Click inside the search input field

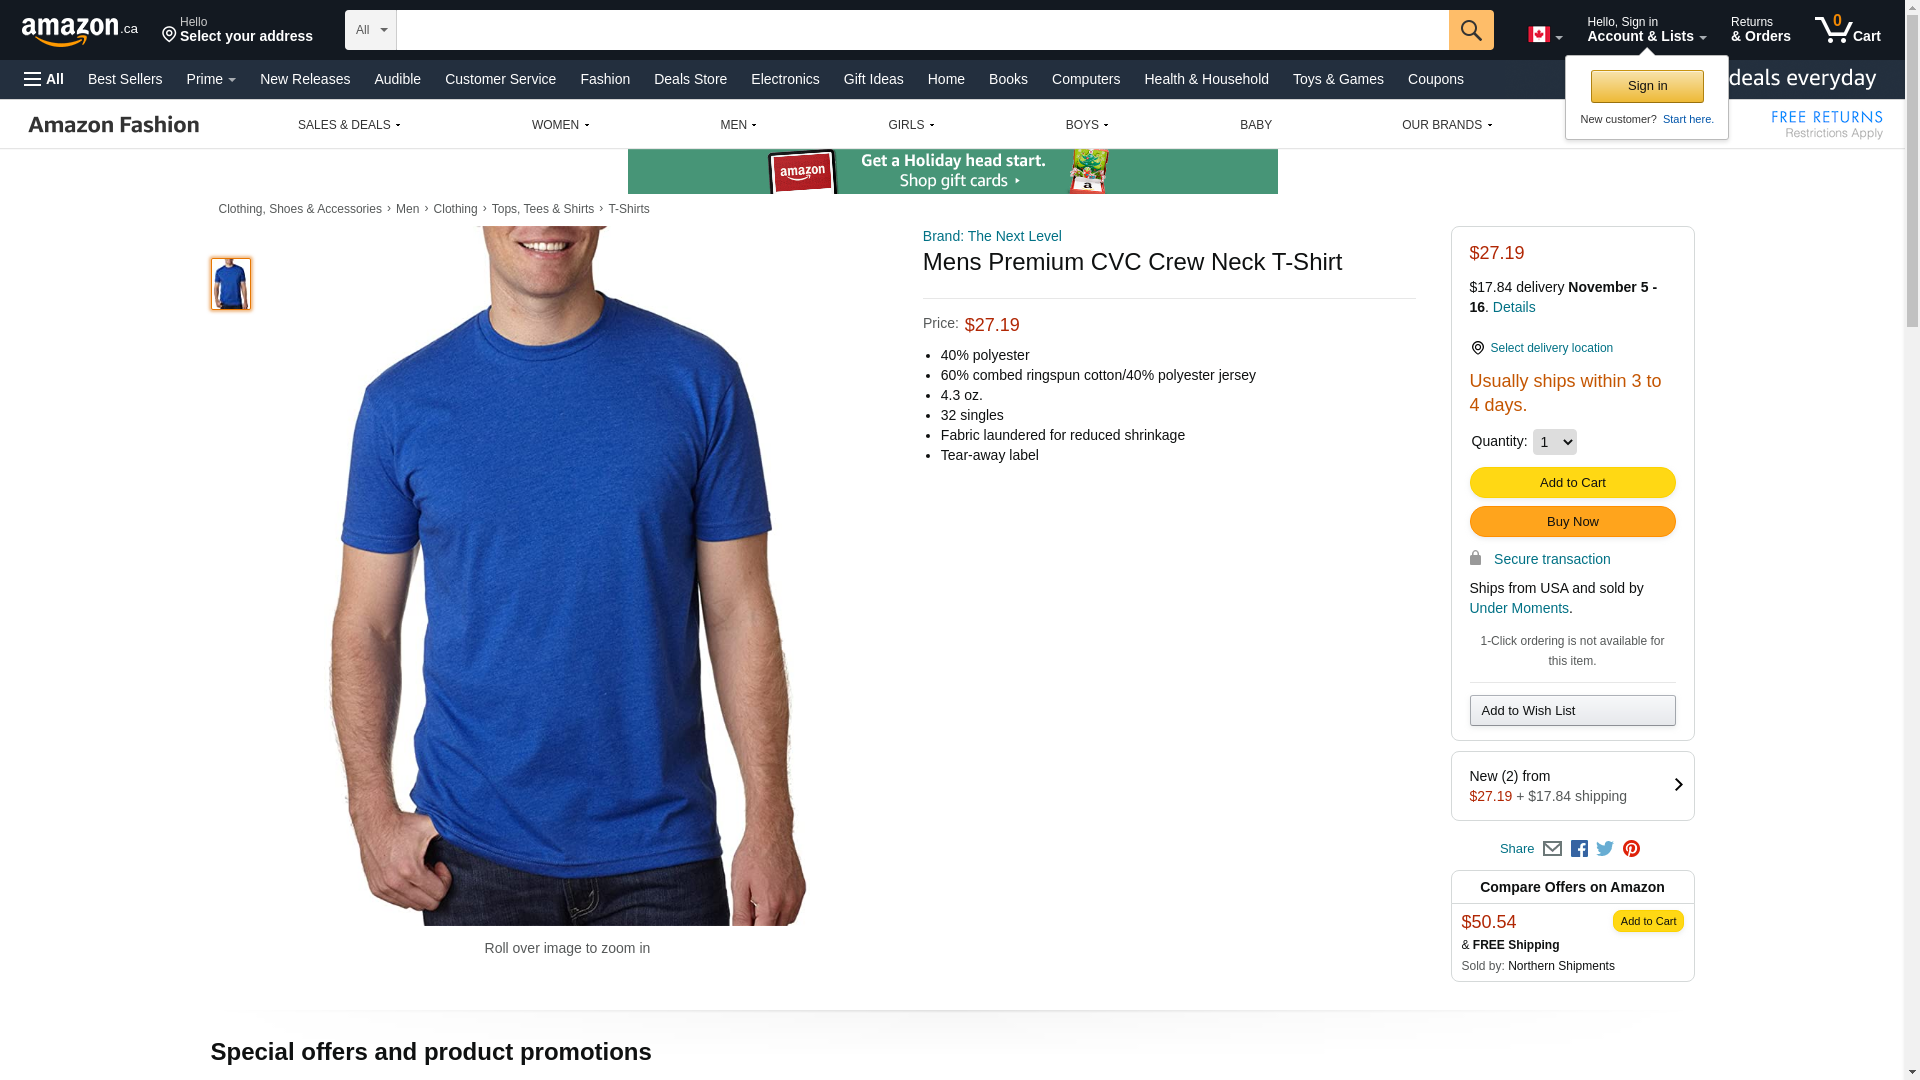(x=922, y=30)
